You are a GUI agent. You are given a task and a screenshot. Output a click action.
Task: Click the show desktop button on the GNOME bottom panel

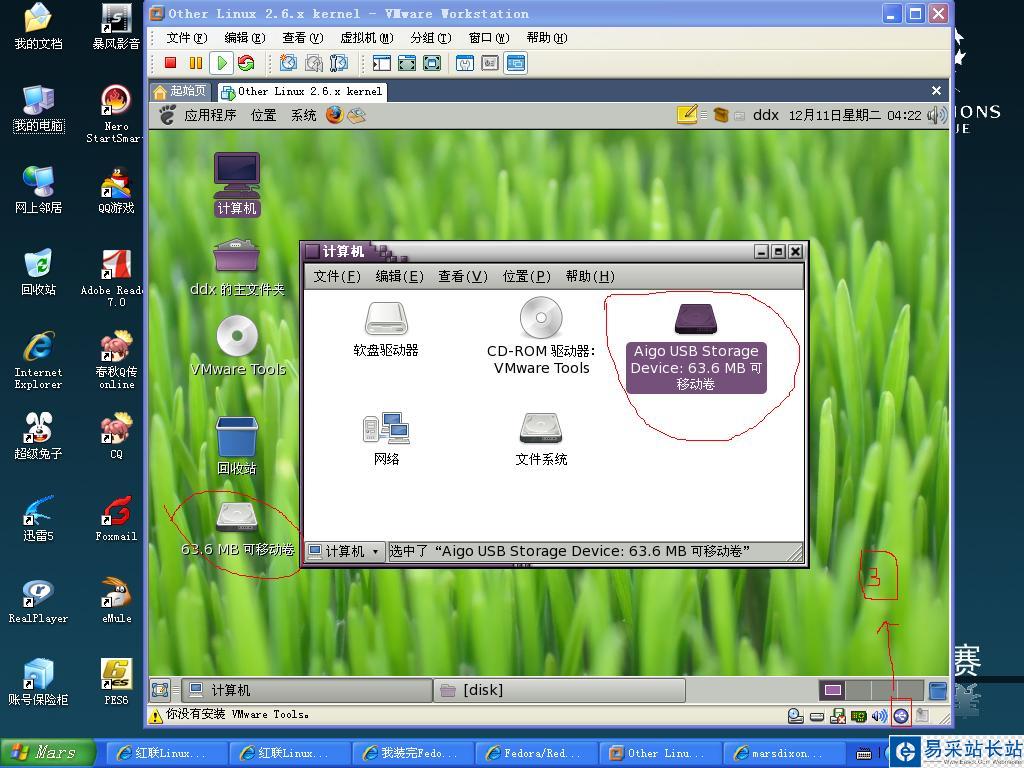[159, 690]
